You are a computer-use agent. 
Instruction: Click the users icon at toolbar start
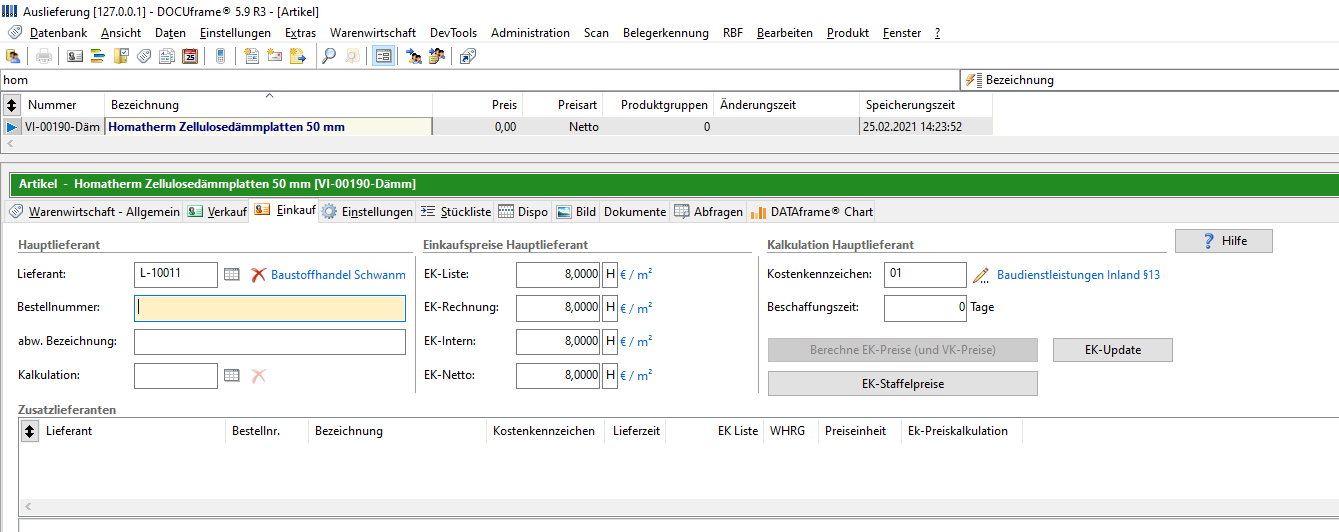pos(13,56)
